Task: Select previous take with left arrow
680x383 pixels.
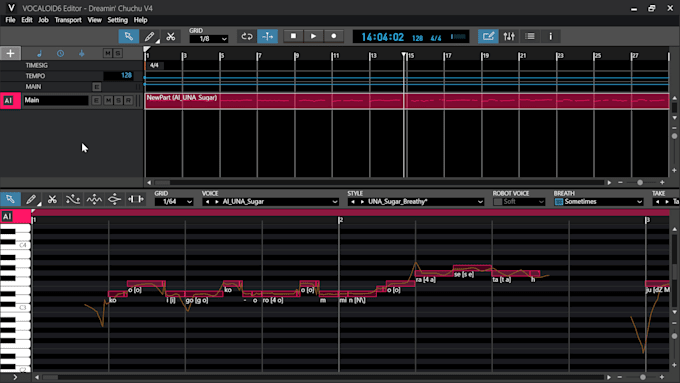Action: (657, 202)
